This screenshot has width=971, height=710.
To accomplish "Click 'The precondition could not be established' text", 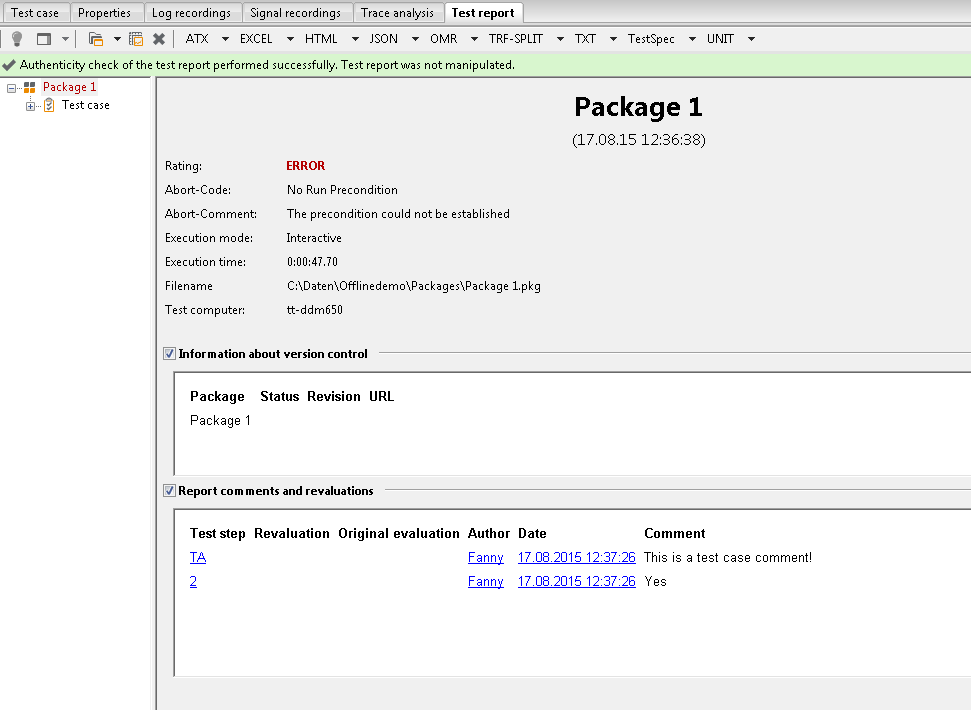I will click(398, 214).
